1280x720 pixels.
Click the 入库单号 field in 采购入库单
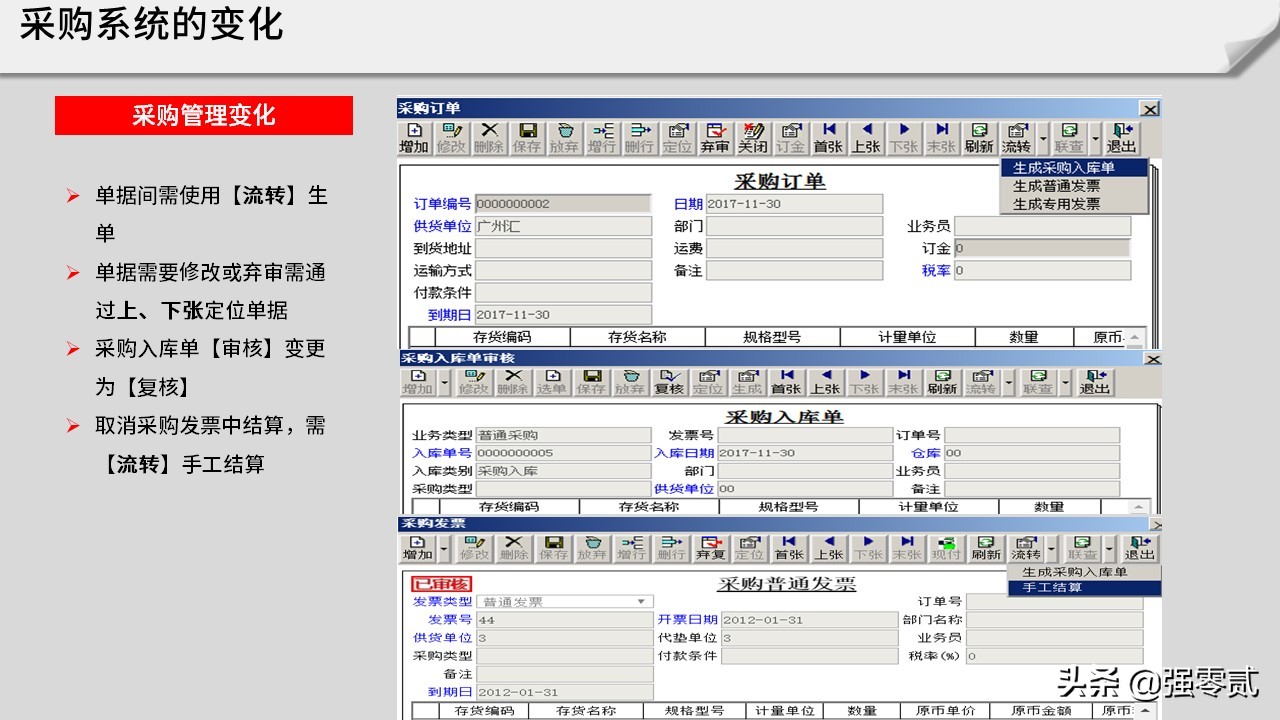point(563,453)
